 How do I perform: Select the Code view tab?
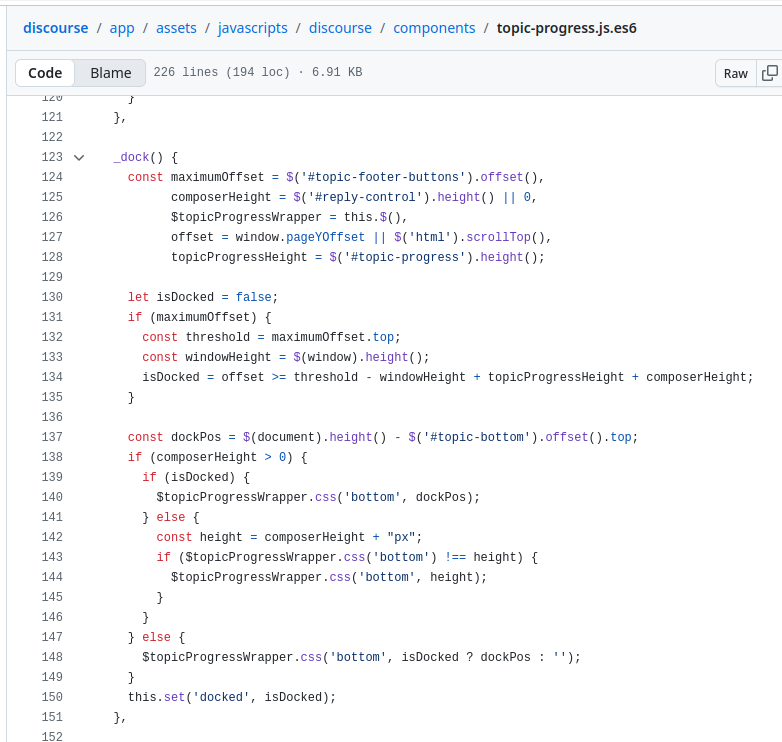point(45,73)
